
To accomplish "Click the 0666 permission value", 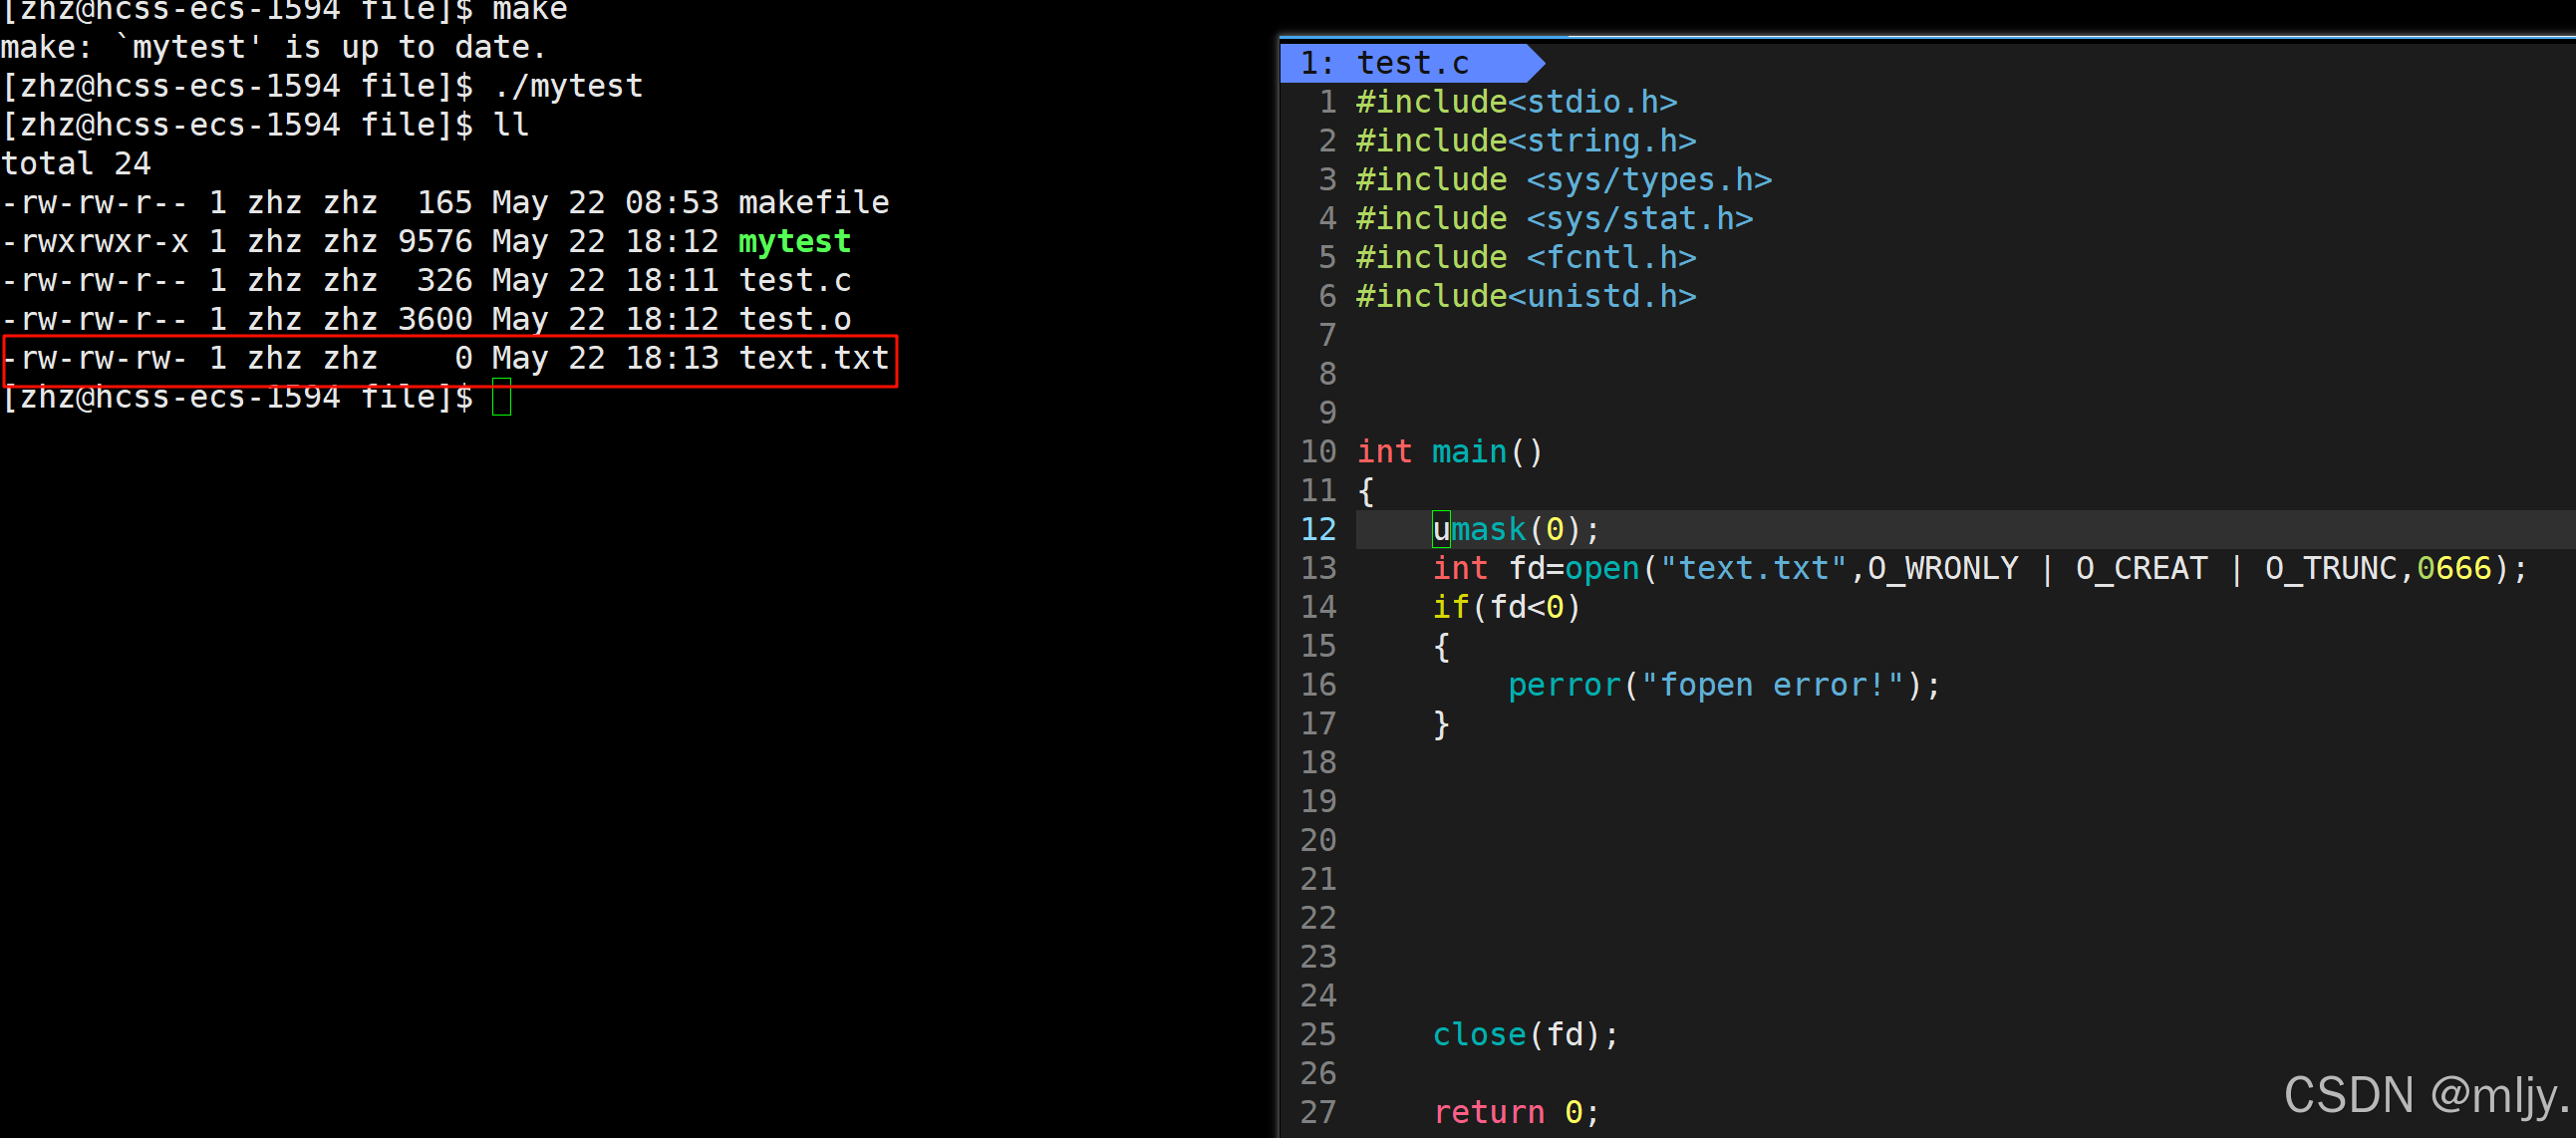I will click(x=2453, y=568).
